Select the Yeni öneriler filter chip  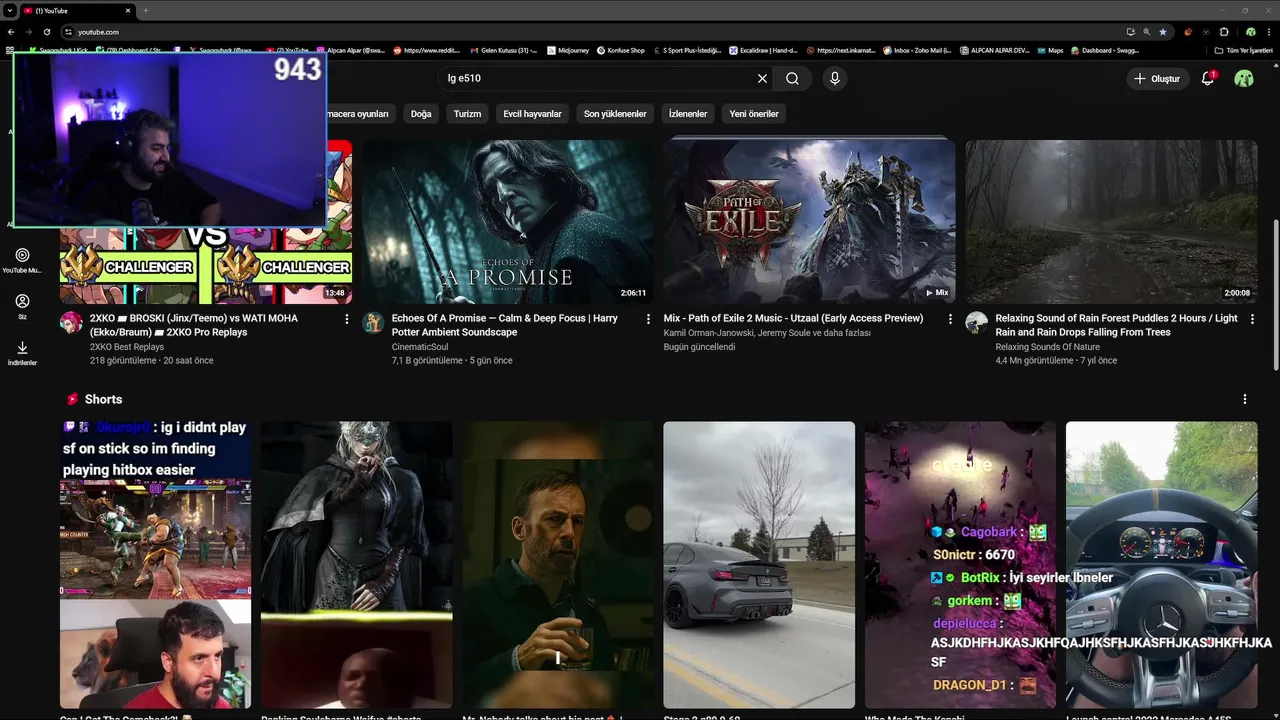[754, 114]
